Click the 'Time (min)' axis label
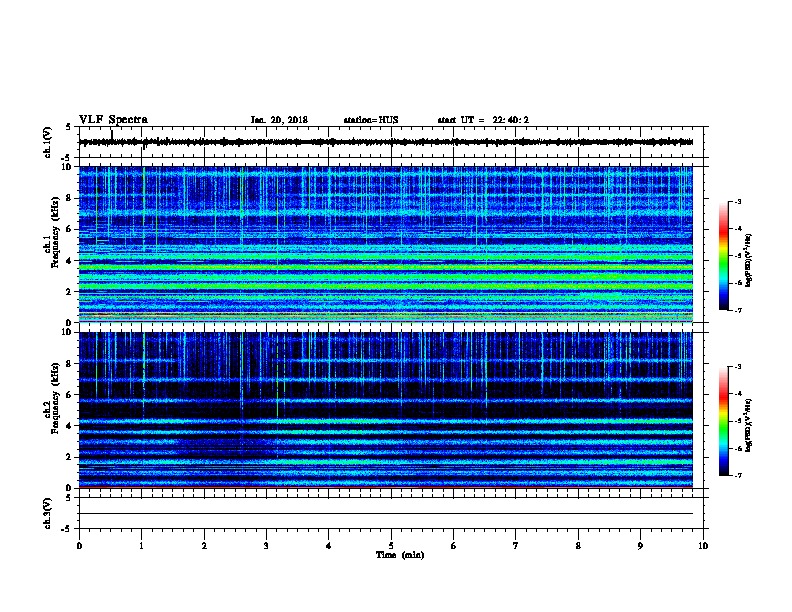 tap(400, 555)
